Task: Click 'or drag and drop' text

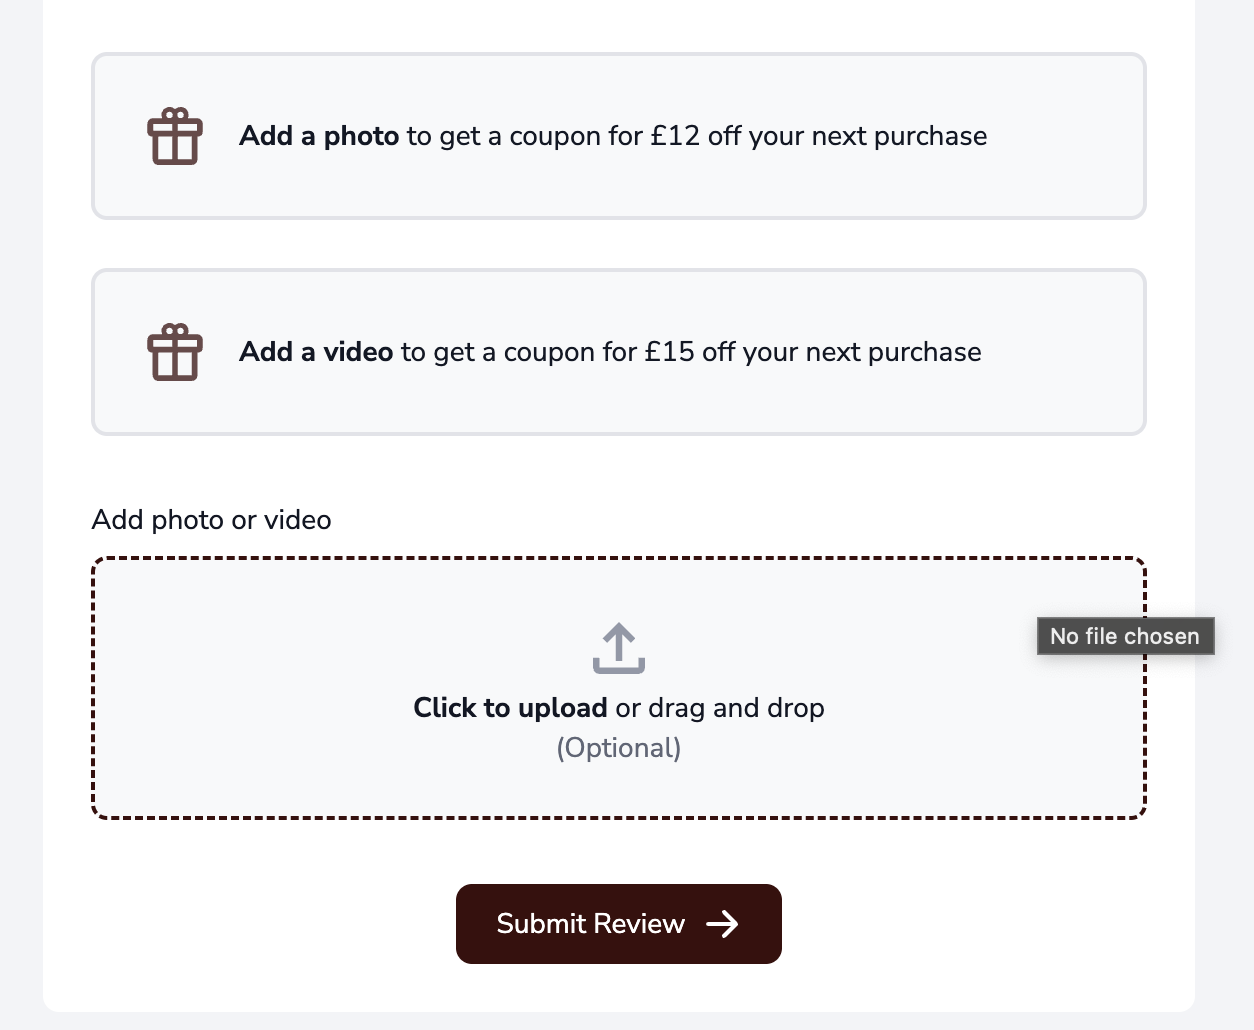Action: coord(720,708)
